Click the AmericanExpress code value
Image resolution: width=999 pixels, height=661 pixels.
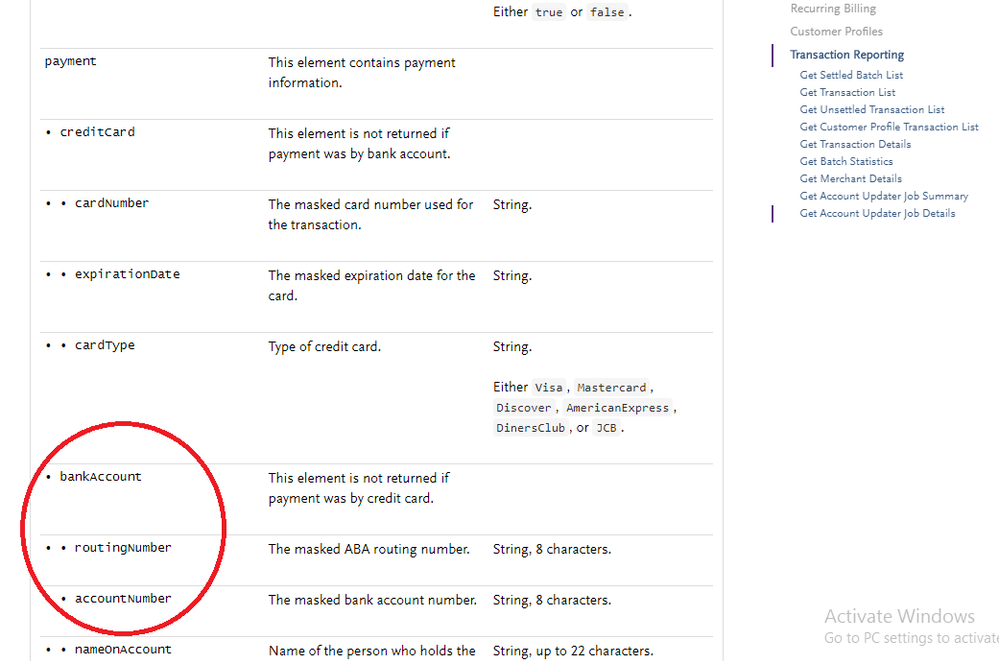click(617, 408)
